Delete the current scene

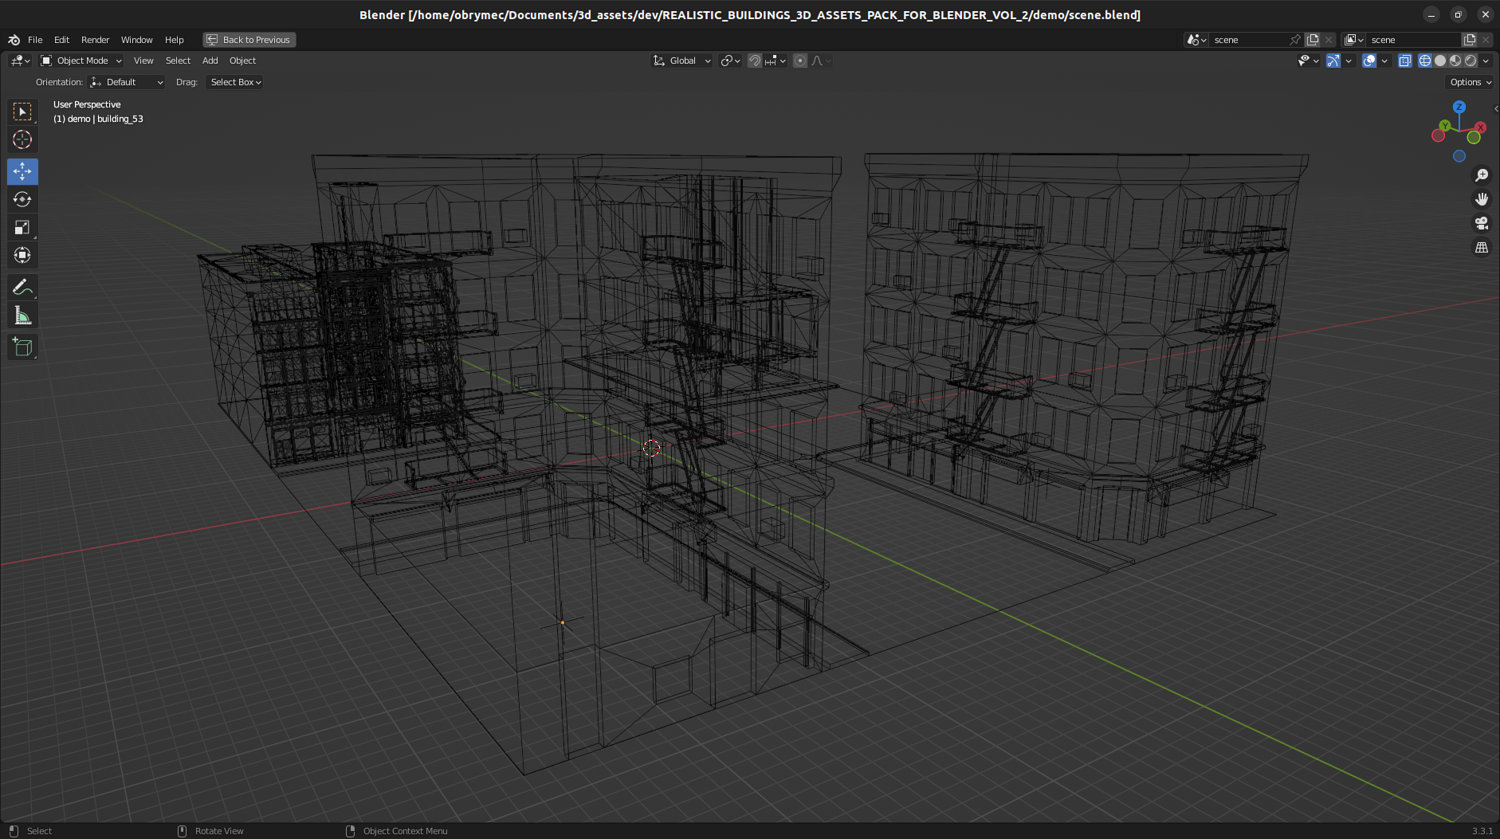pos(1329,40)
